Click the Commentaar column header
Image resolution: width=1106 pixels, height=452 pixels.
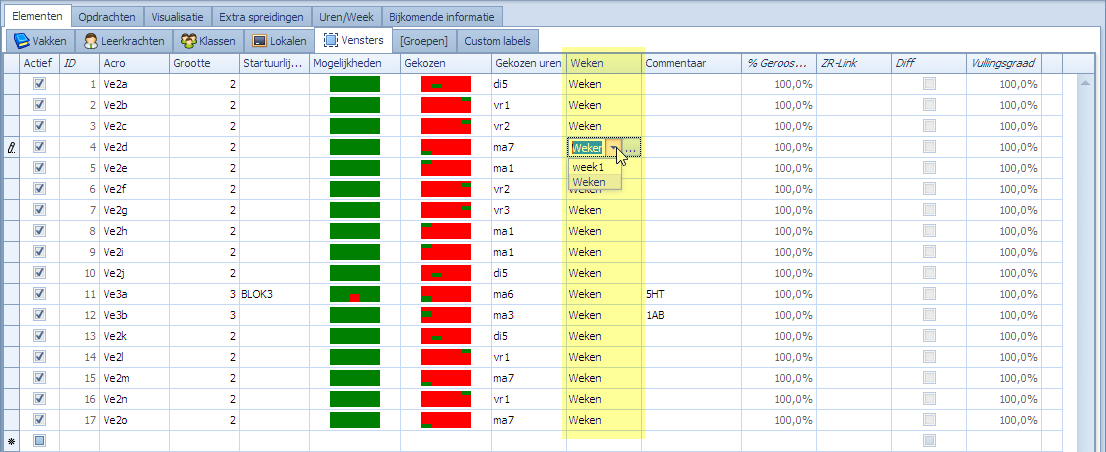(x=691, y=63)
